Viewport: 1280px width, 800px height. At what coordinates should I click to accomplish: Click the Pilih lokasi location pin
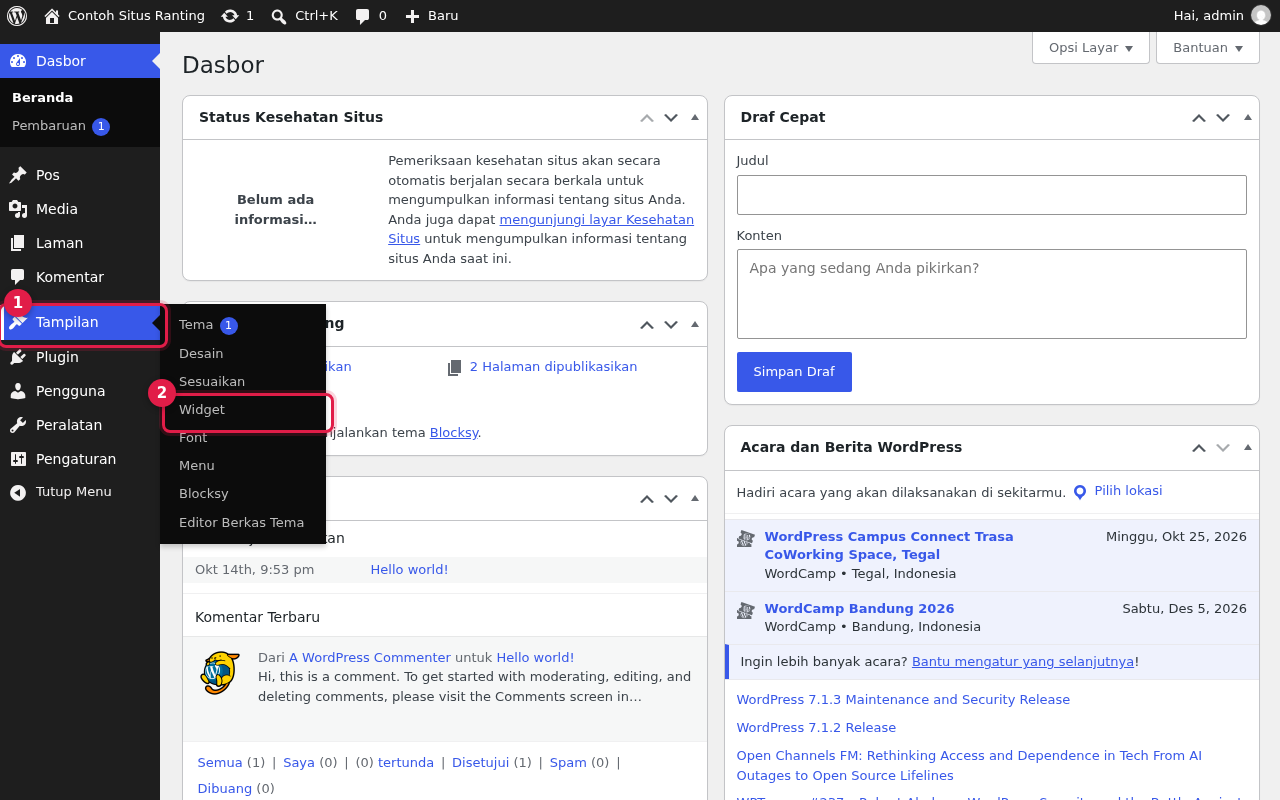[1080, 492]
